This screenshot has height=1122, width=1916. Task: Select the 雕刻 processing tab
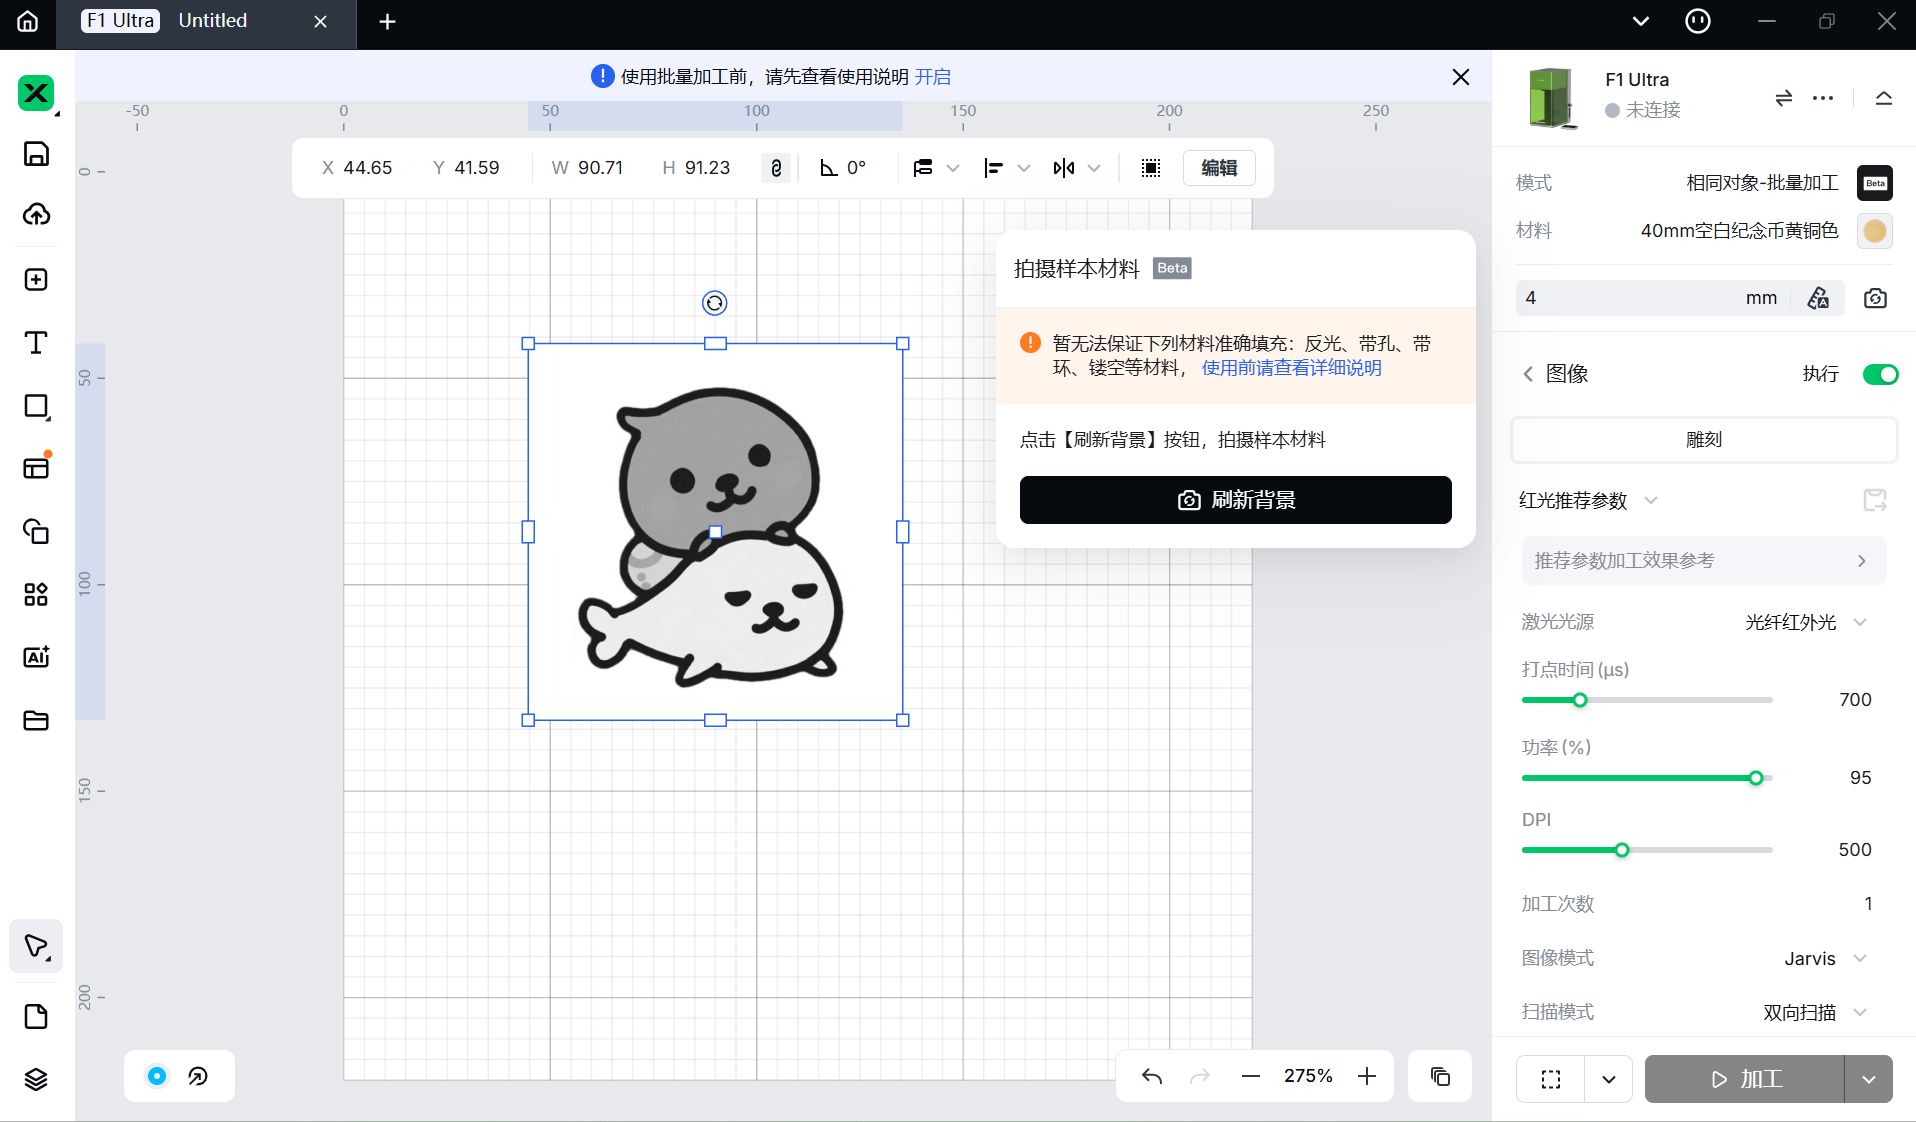click(x=1703, y=439)
